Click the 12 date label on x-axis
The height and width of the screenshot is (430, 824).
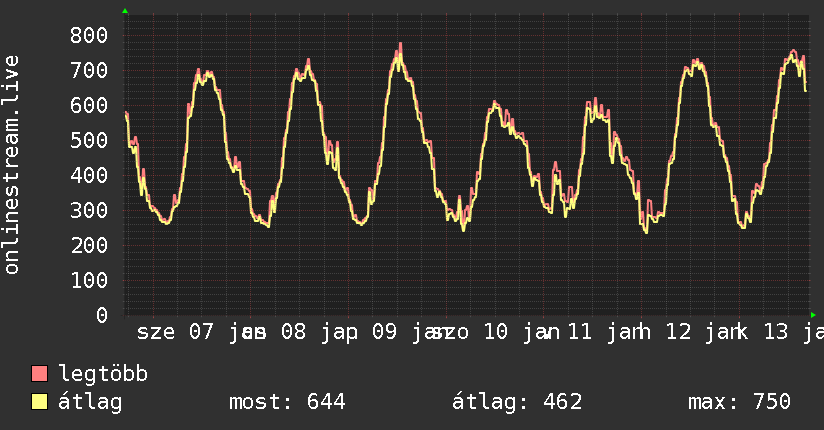click(x=678, y=332)
